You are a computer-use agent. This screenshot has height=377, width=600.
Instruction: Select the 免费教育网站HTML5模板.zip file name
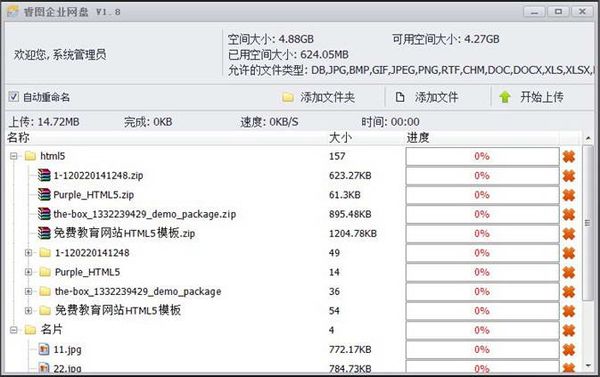point(124,233)
